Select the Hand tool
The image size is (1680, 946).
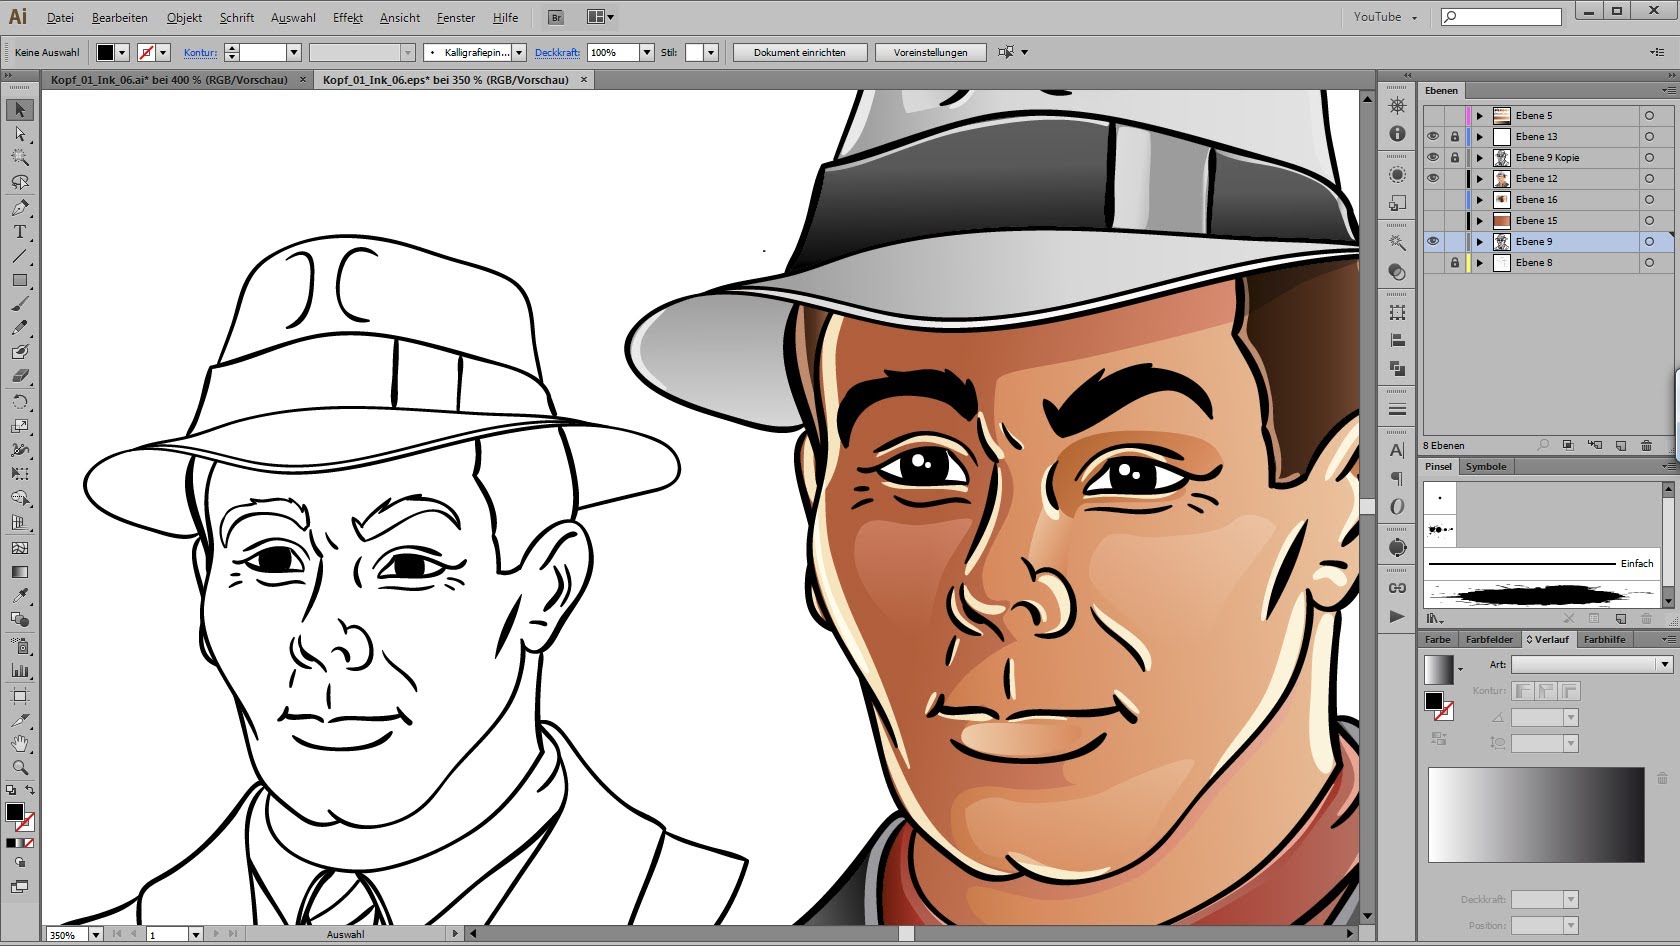coord(19,744)
